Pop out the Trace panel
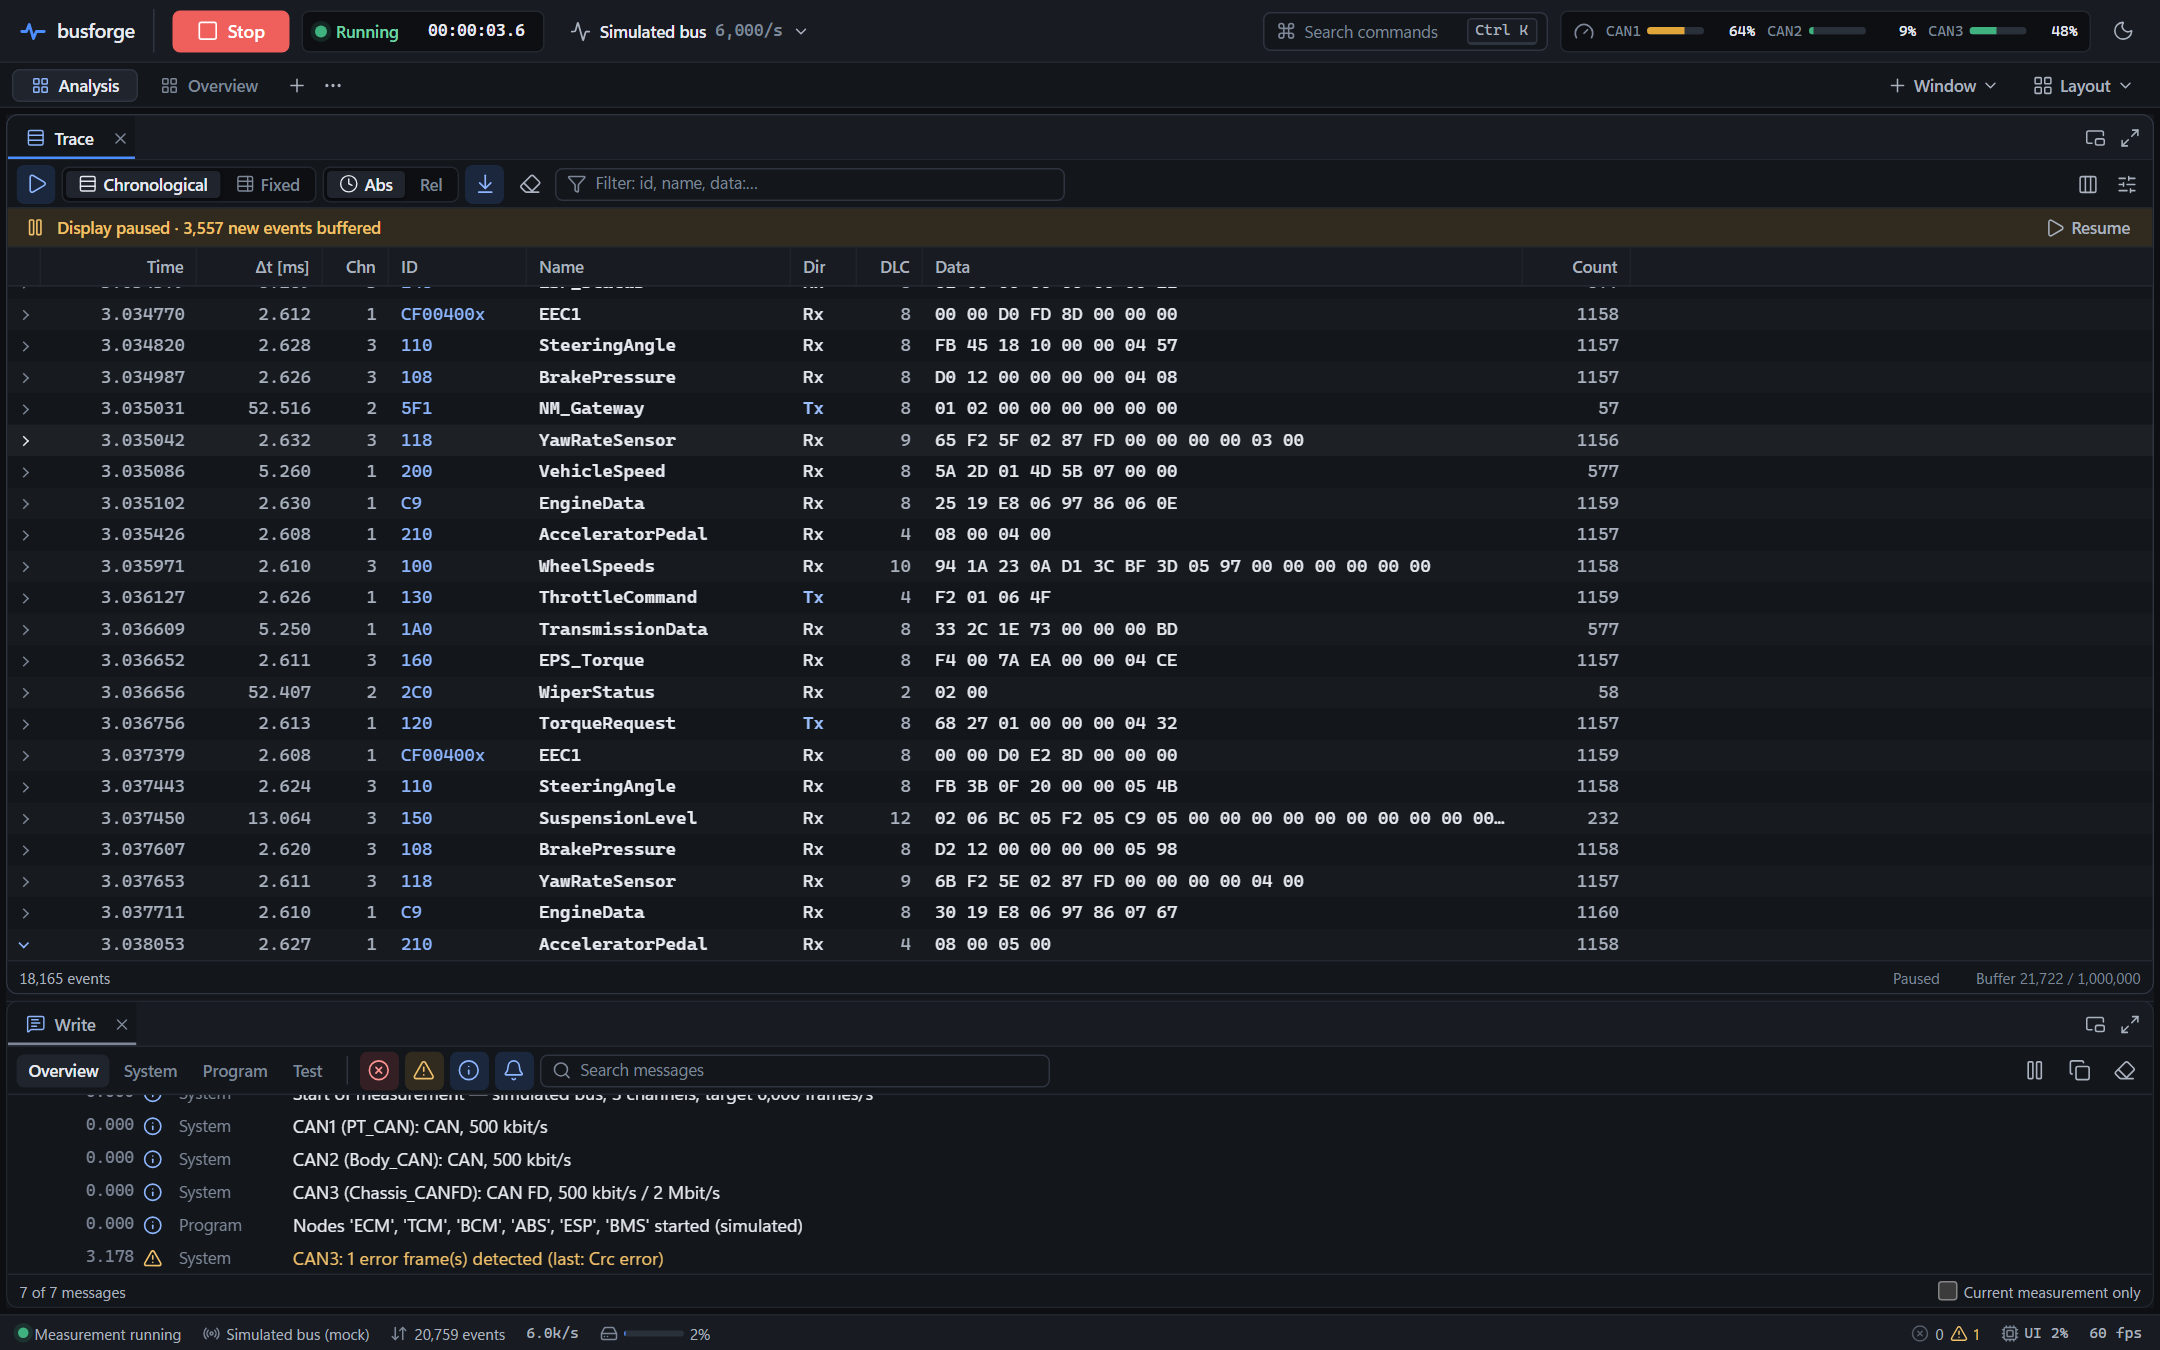 pyautogui.click(x=2095, y=138)
